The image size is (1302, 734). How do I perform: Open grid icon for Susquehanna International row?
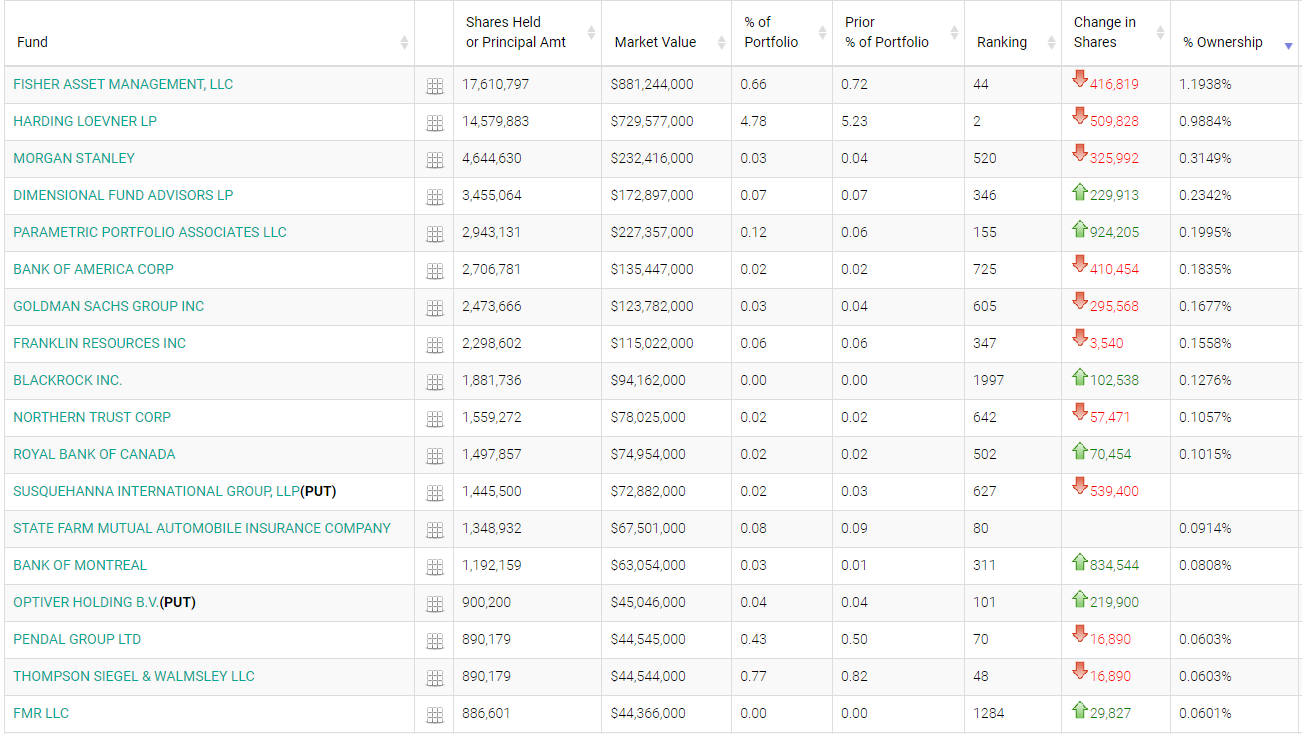click(x=434, y=493)
